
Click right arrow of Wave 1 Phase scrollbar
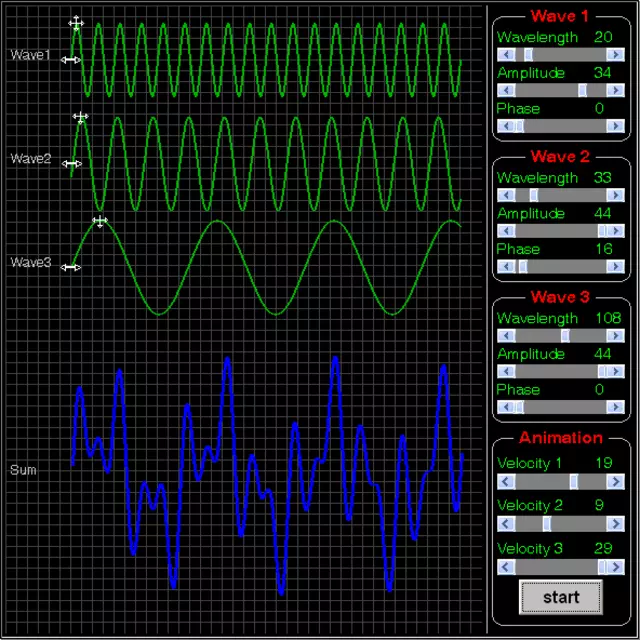tap(617, 126)
